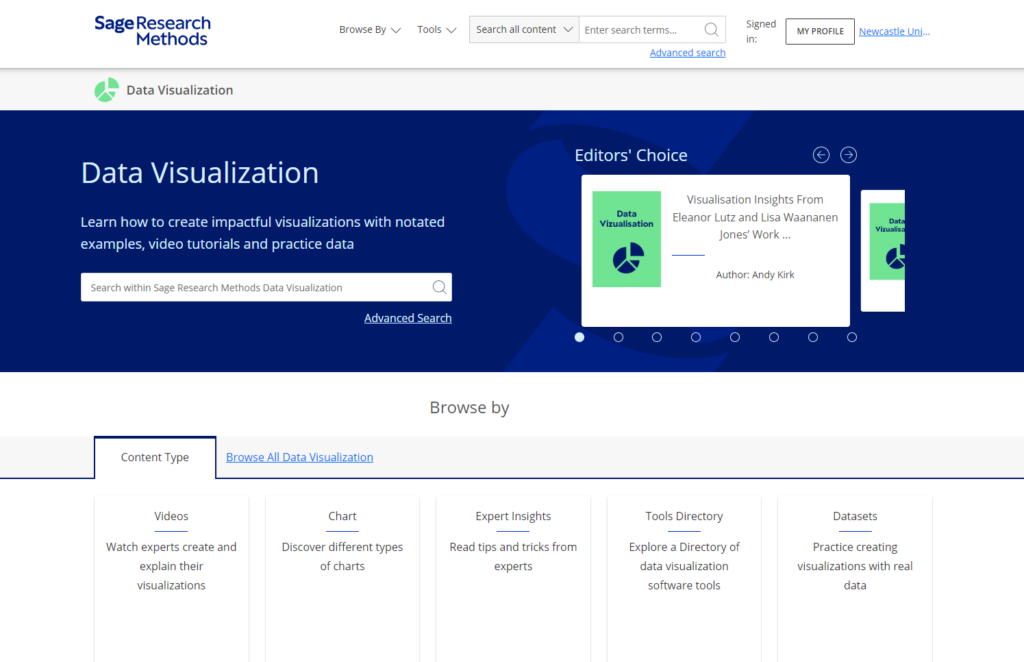
Task: Select the last carousel indicator dot
Action: (x=852, y=337)
